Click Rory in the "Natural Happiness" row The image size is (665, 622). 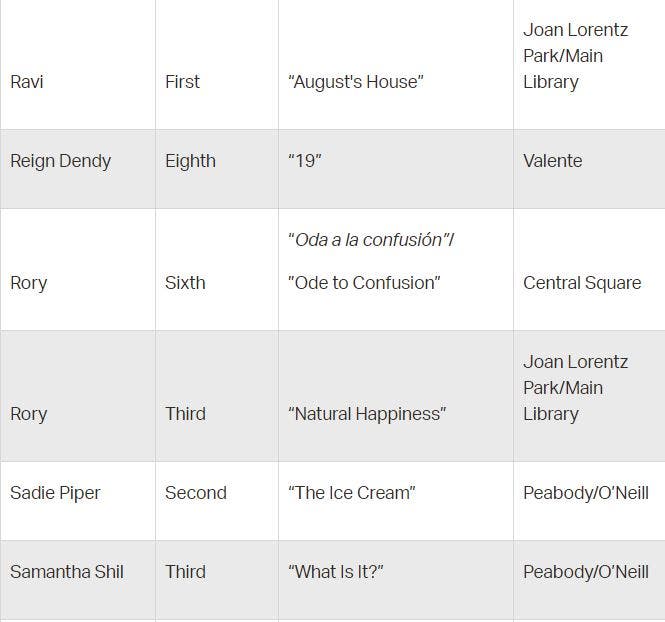28,414
